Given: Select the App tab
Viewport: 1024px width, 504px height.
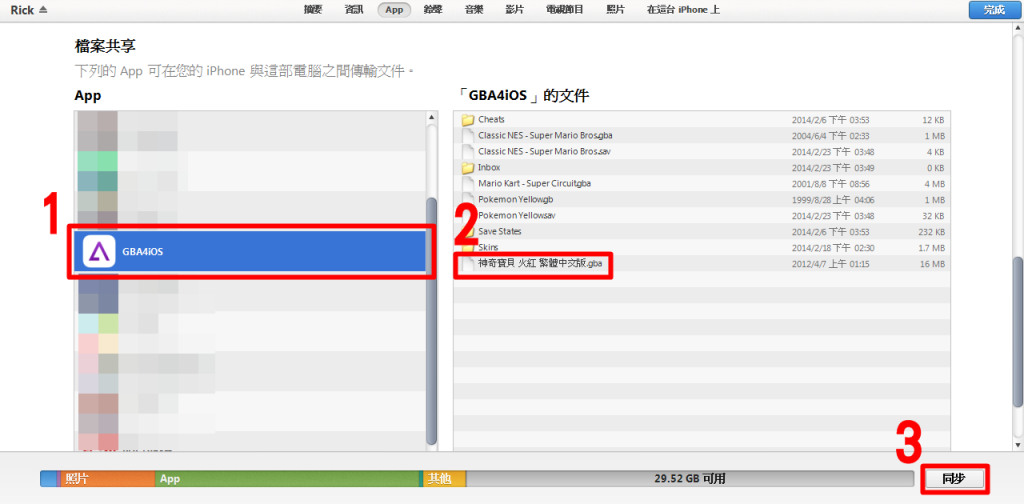Looking at the screenshot, I should 394,10.
